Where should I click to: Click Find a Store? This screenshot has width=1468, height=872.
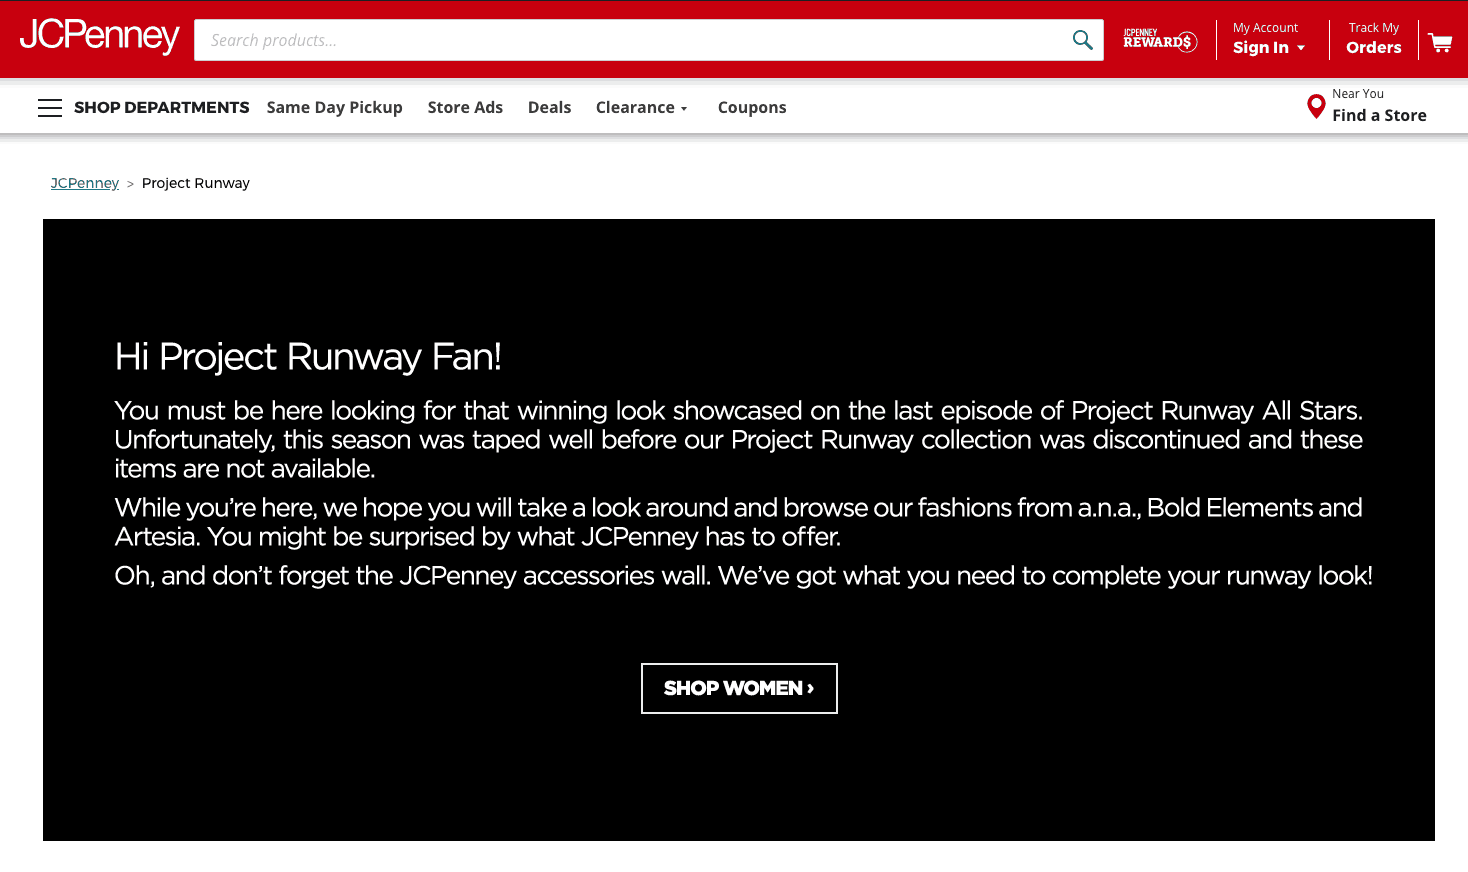(x=1379, y=115)
